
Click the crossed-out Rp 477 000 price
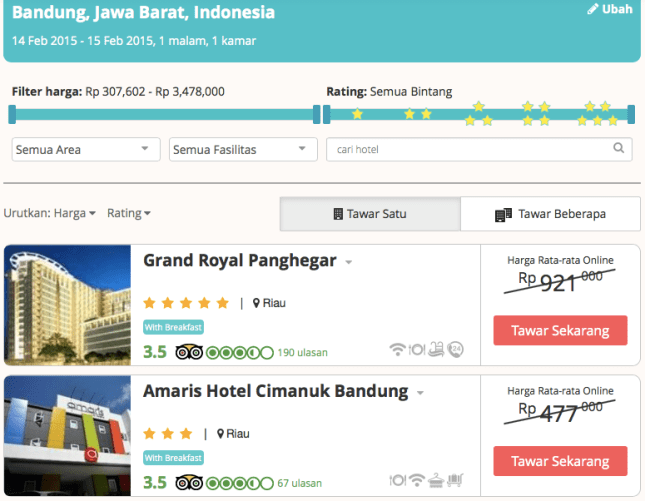point(560,412)
